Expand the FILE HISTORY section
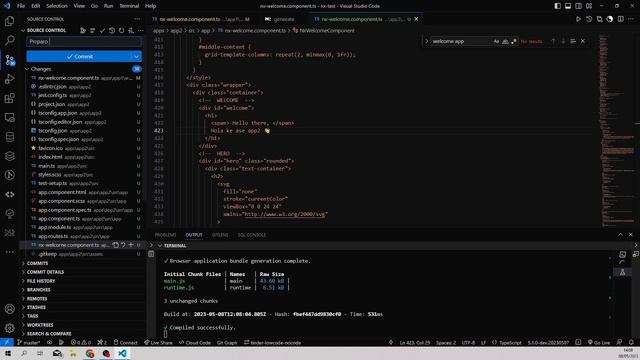Image resolution: width=640 pixels, height=360 pixels. click(41, 281)
